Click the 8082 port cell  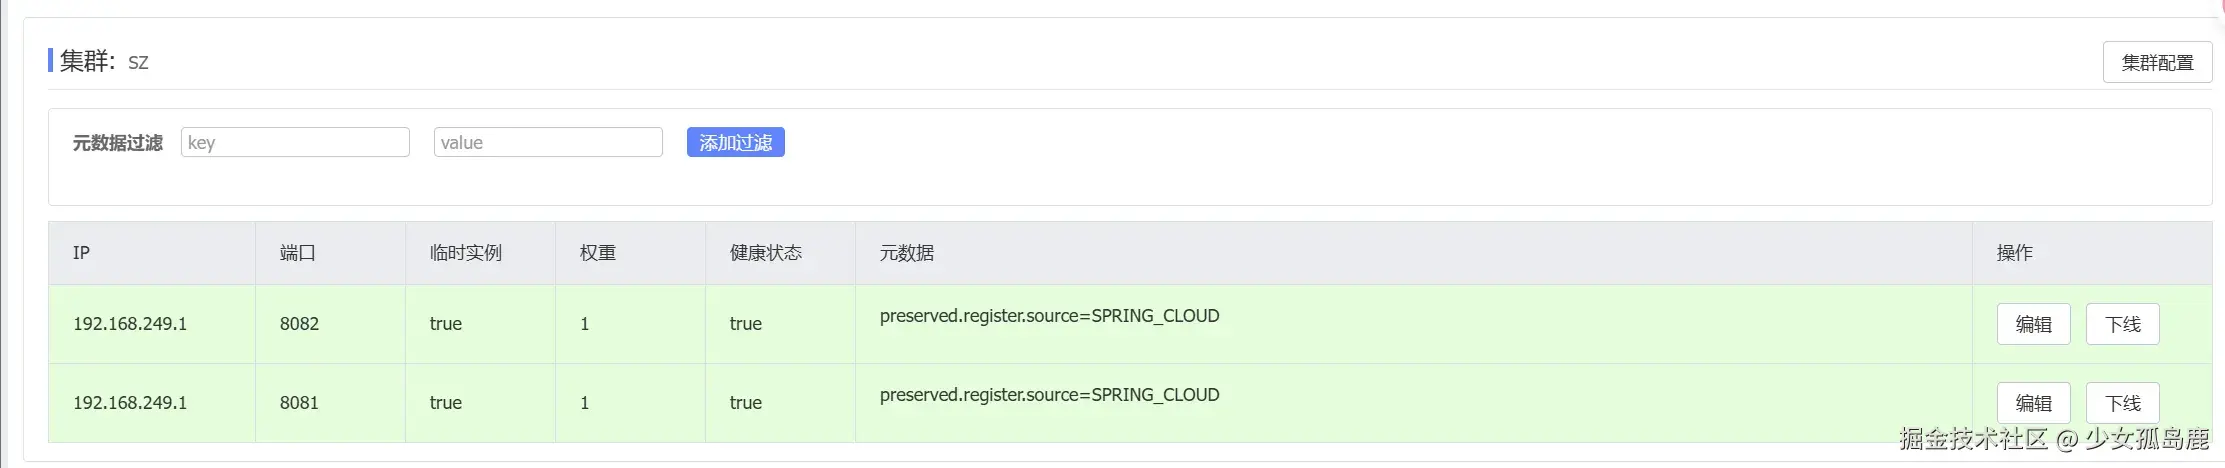coord(299,324)
